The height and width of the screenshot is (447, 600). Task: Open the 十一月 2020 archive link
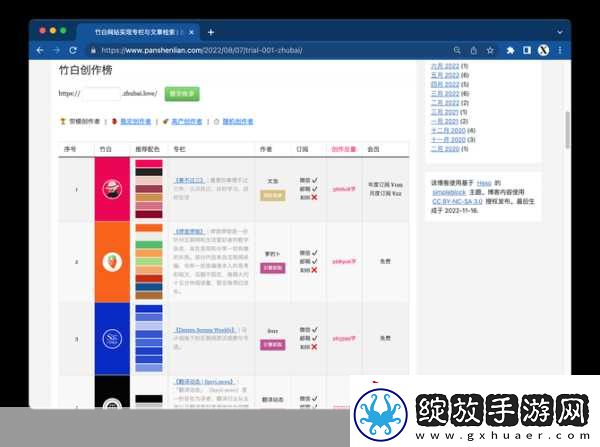[x=448, y=140]
